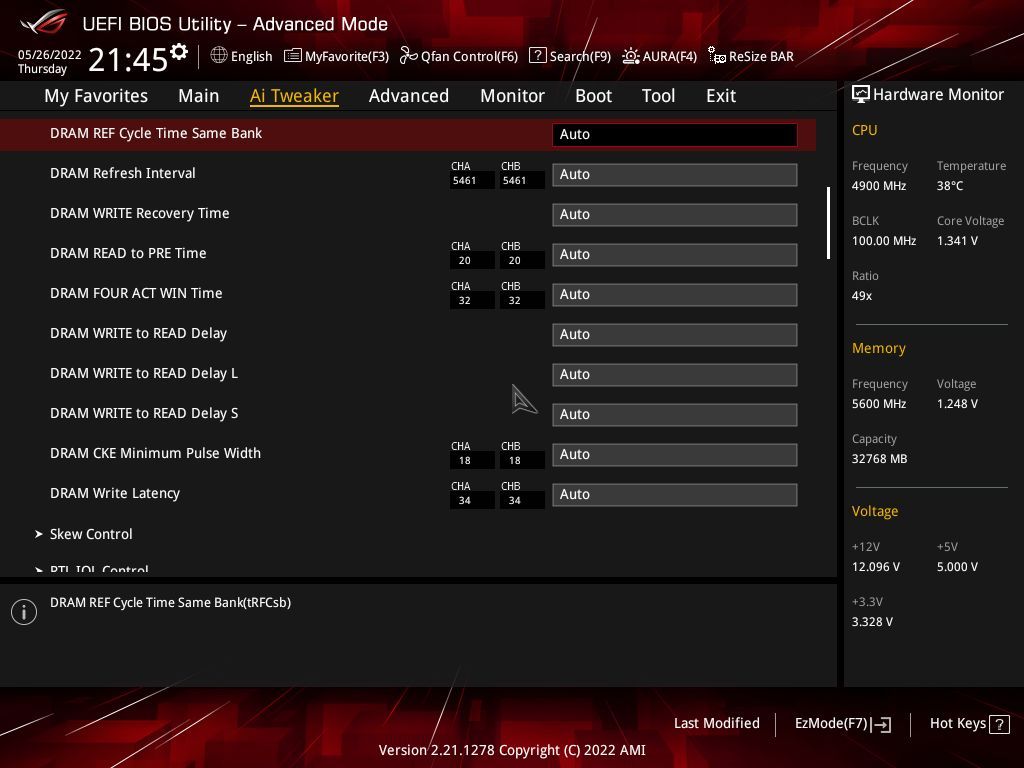Click ReSize BAR label
This screenshot has width=1024, height=768.
tap(761, 56)
